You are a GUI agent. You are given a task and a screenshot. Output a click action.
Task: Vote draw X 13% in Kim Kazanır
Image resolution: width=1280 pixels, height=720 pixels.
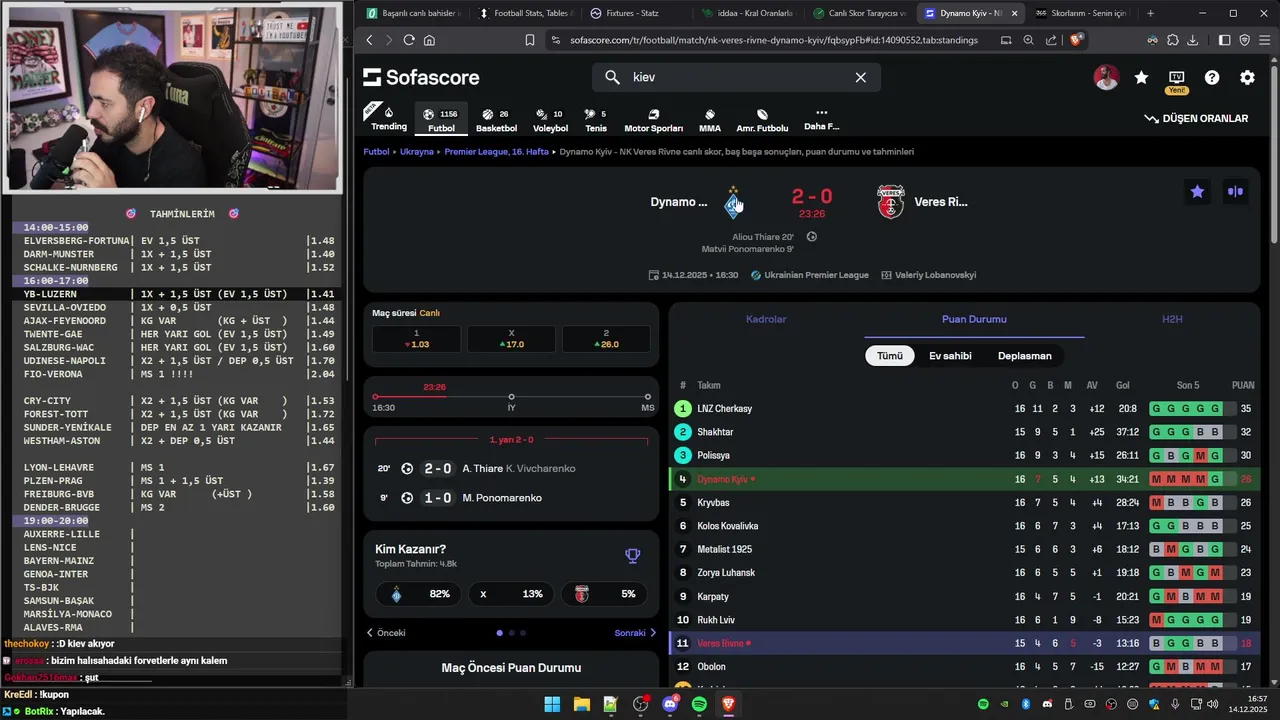511,594
